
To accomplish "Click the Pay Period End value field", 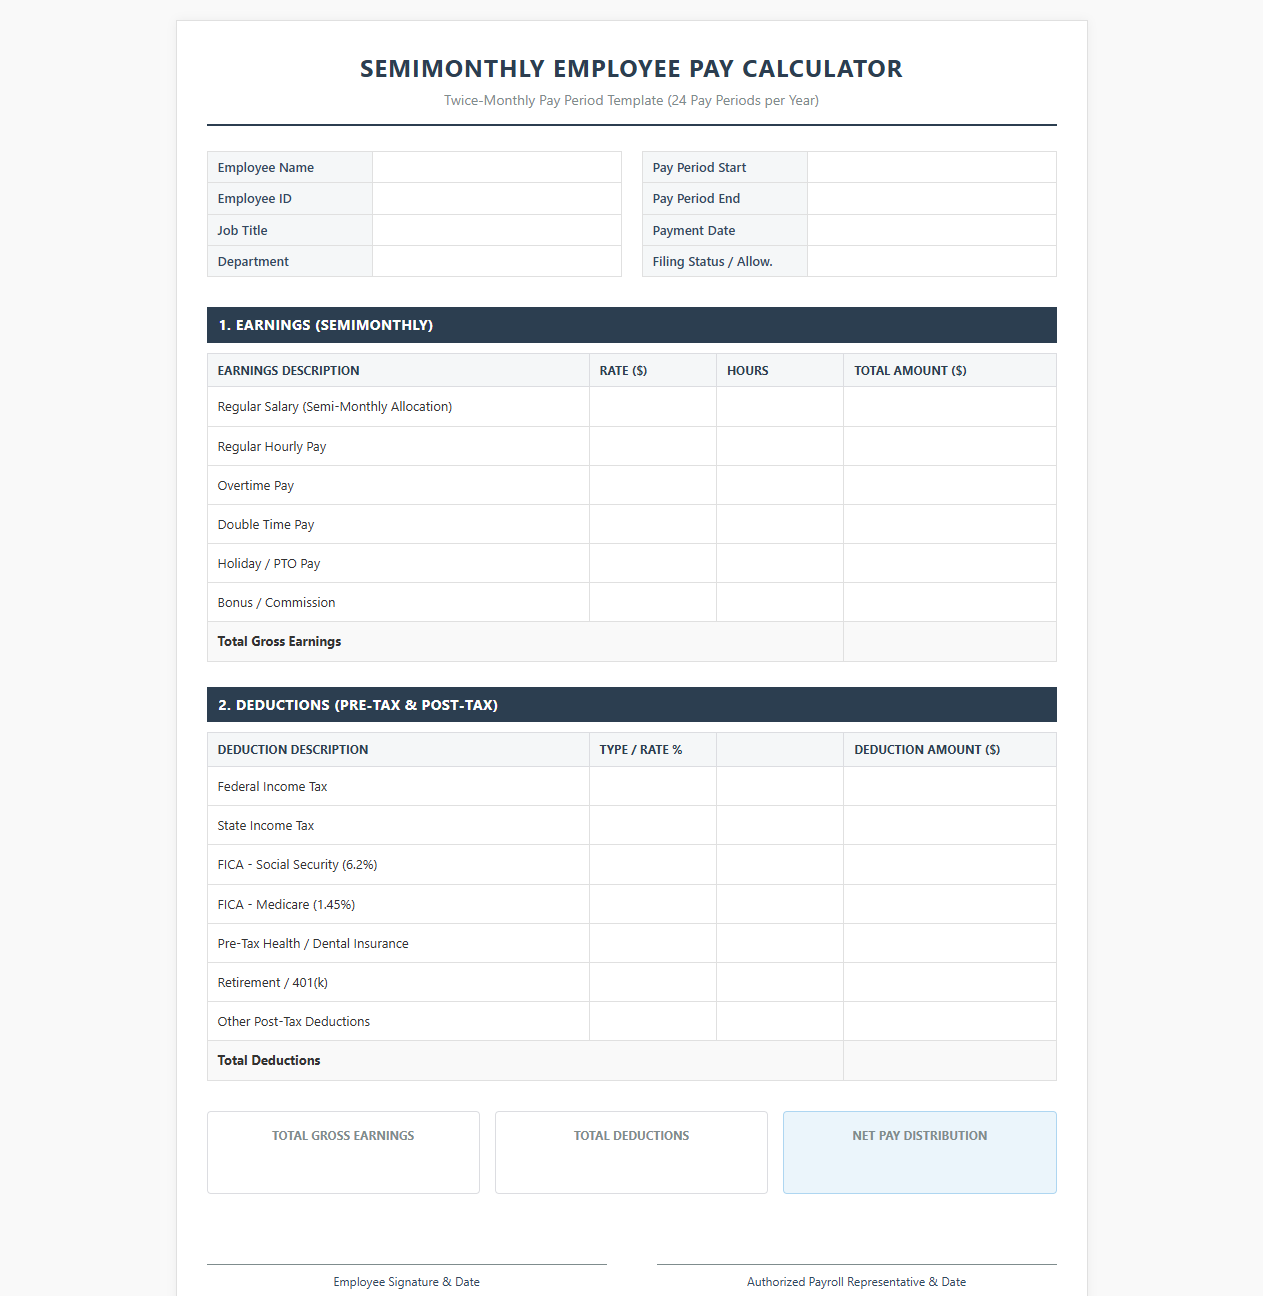I will 932,198.
